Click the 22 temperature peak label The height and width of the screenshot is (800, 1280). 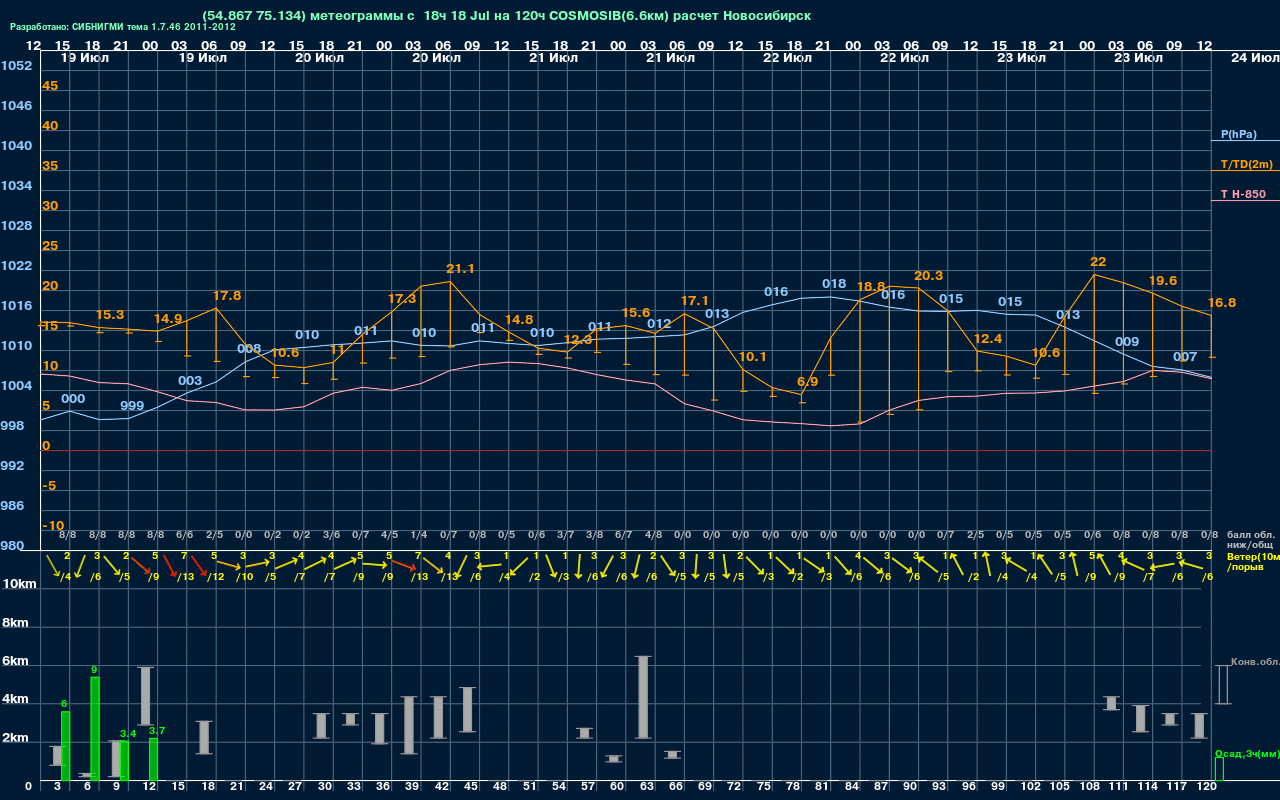[1098, 262]
